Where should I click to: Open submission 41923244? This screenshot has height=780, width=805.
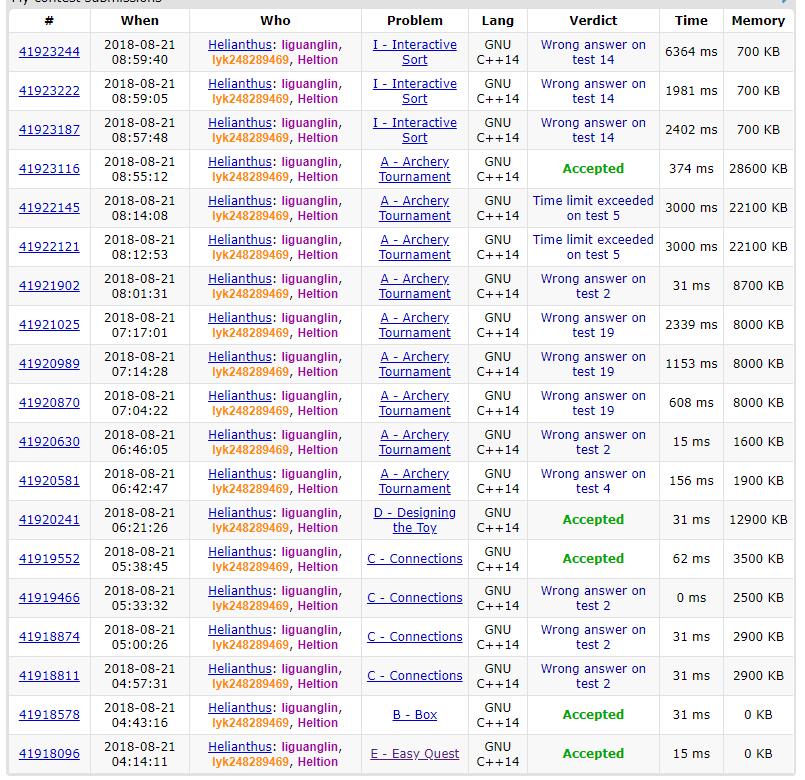tap(49, 52)
